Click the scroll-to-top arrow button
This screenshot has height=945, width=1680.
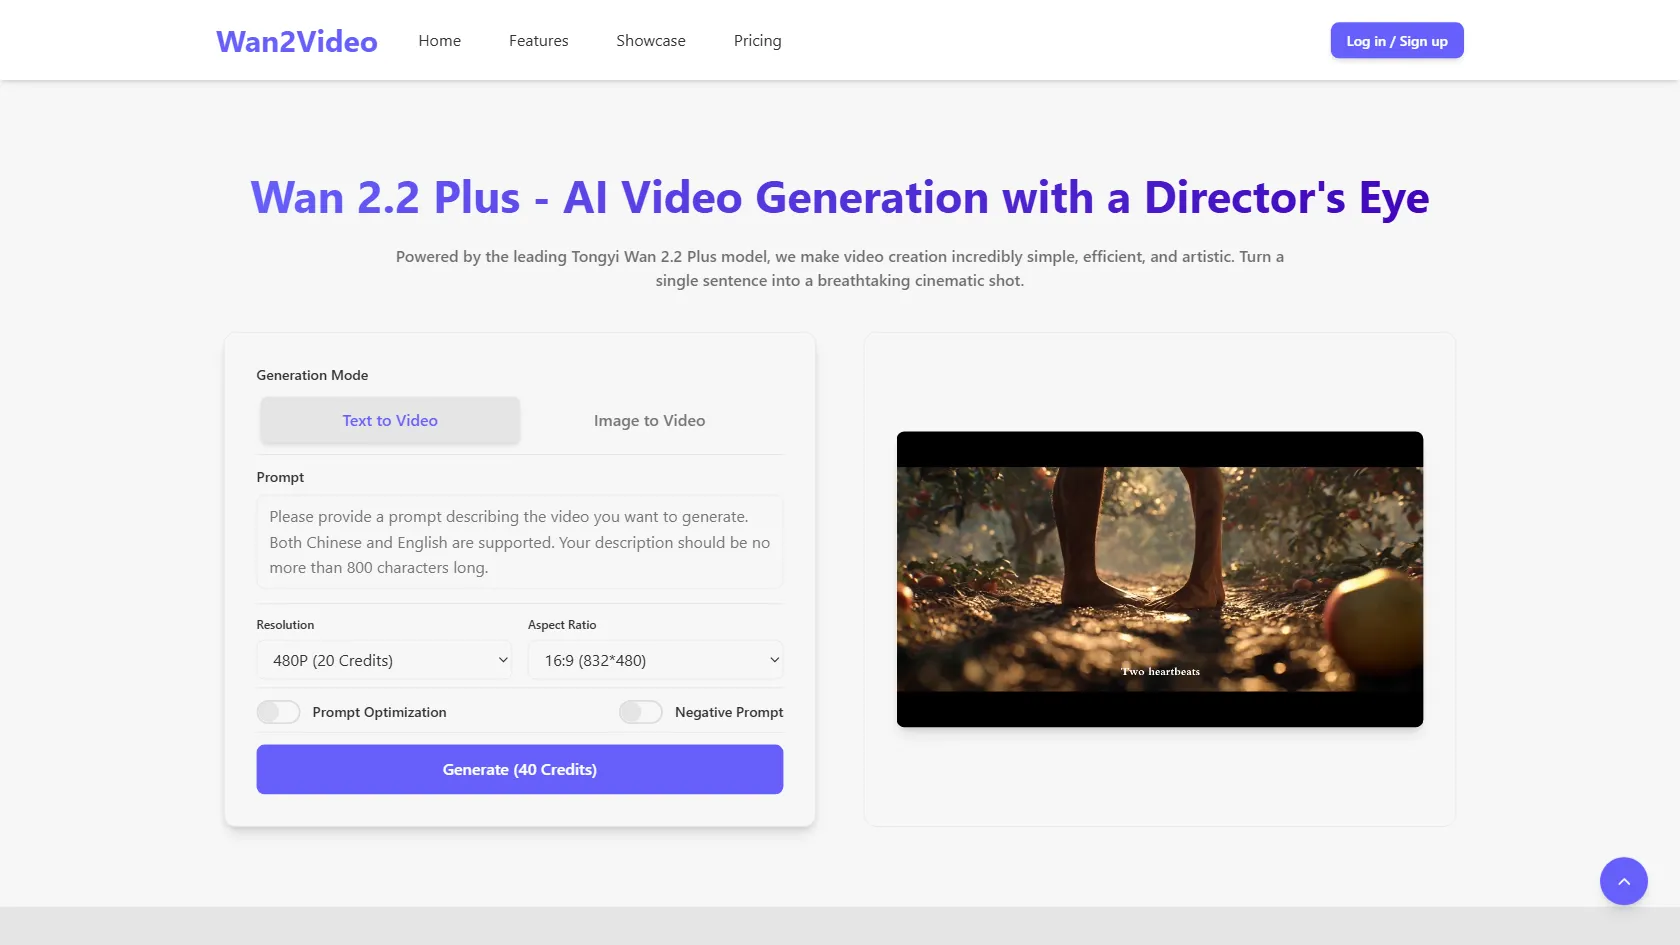point(1623,881)
